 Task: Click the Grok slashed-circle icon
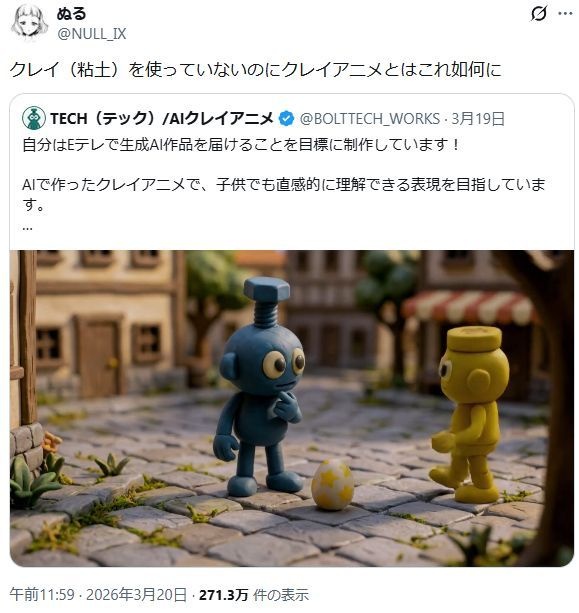[538, 14]
